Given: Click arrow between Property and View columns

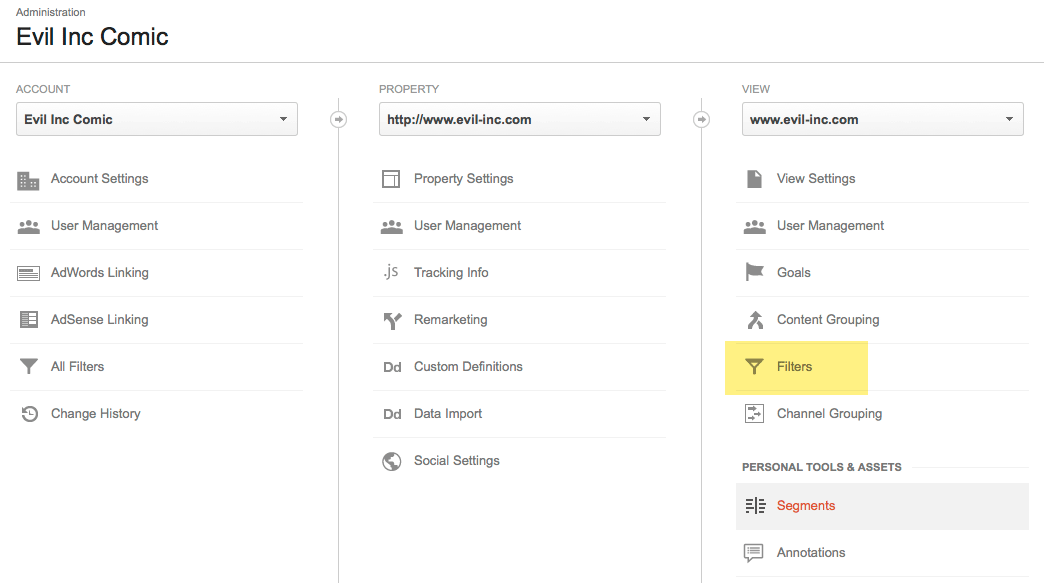Looking at the screenshot, I should click(x=701, y=120).
